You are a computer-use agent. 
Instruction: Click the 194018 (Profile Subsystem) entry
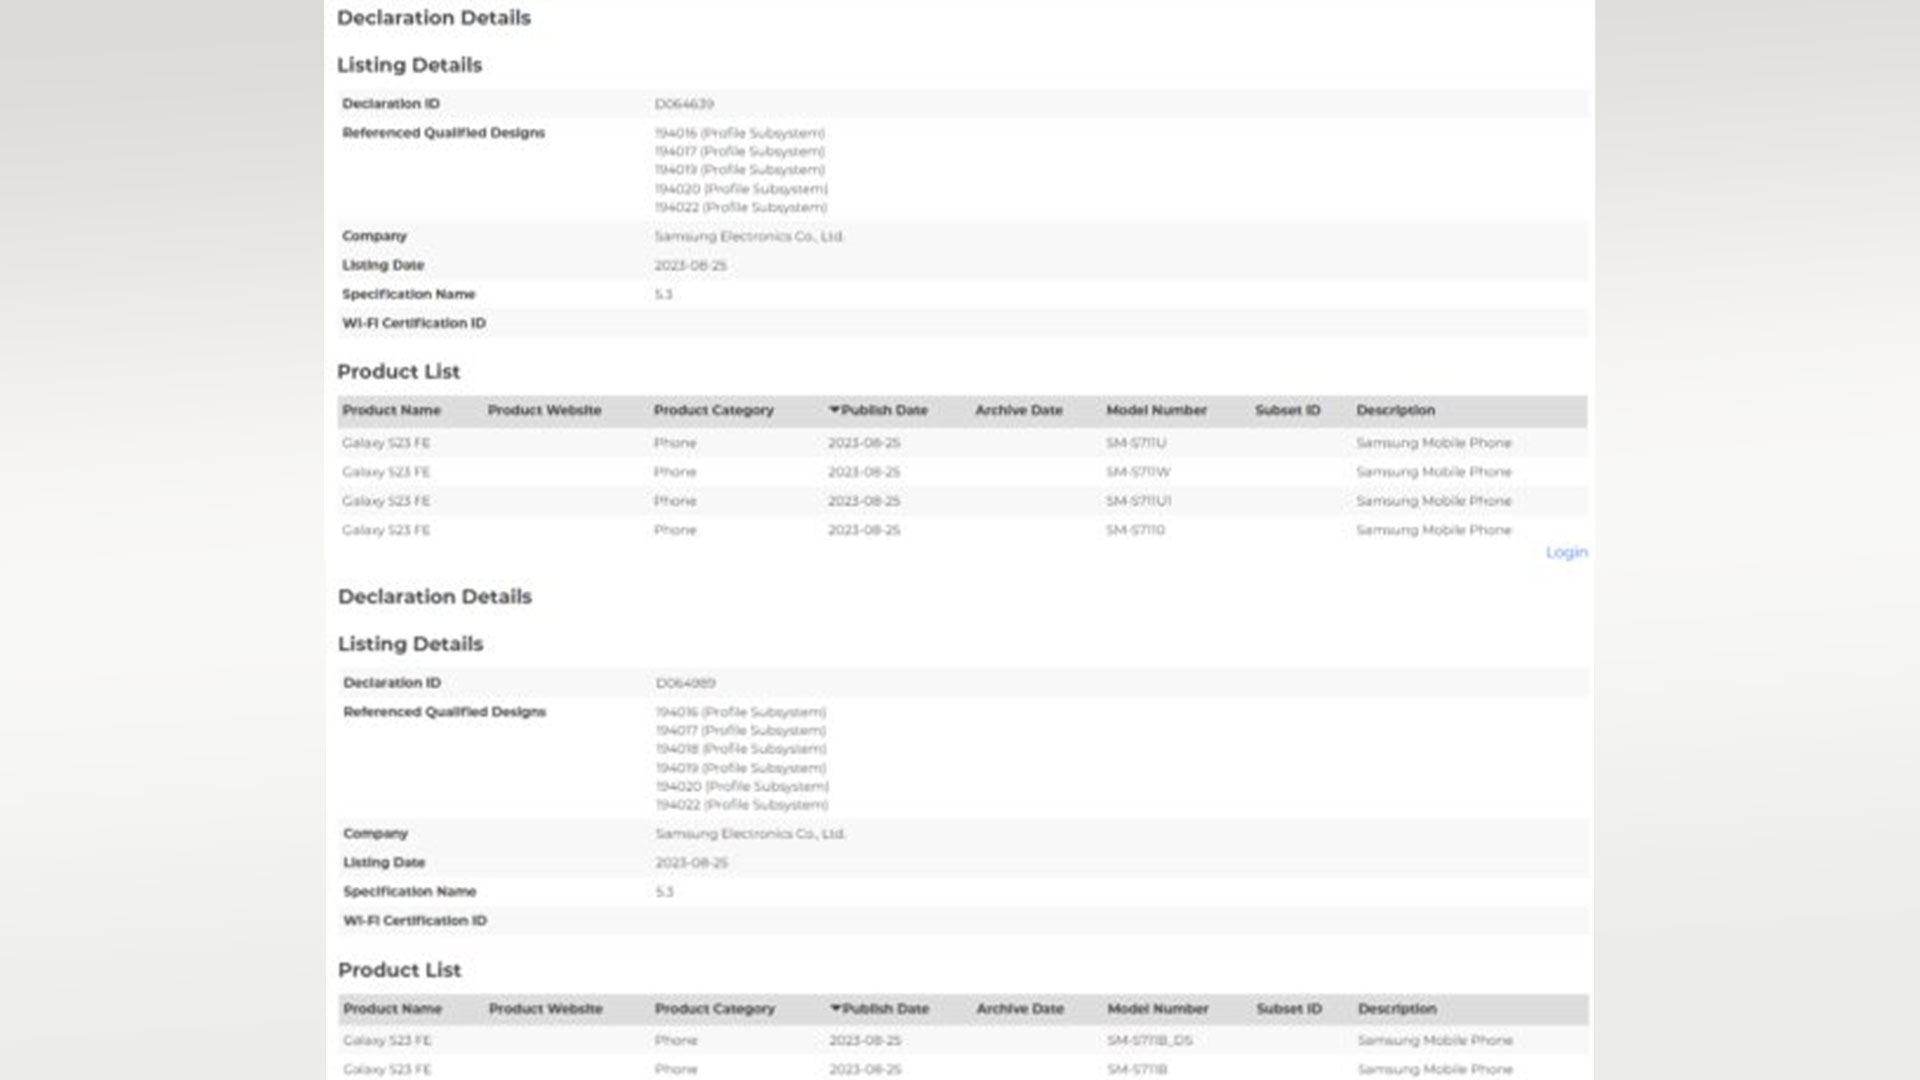741,749
